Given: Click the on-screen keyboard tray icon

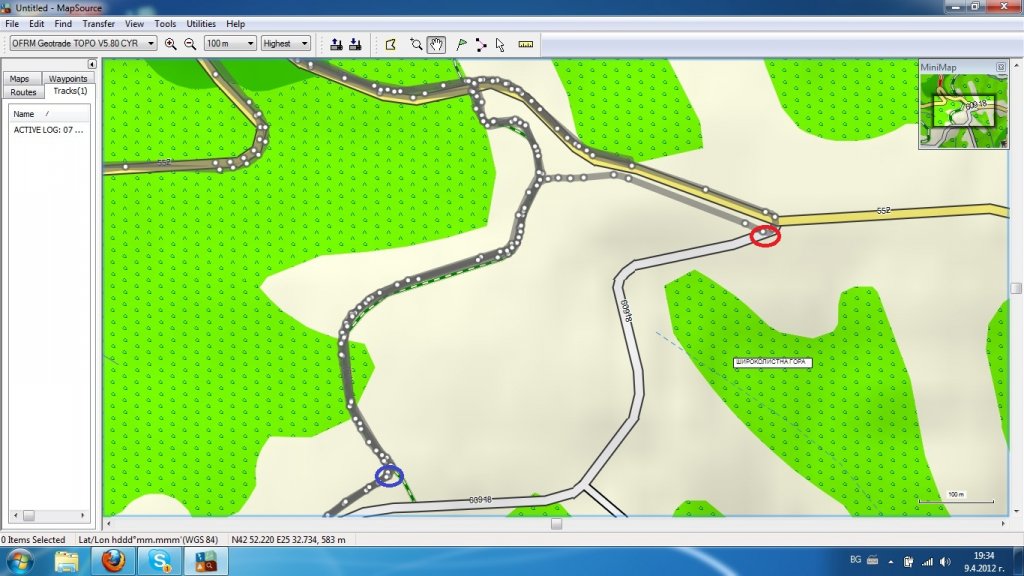Looking at the screenshot, I should (x=872, y=560).
